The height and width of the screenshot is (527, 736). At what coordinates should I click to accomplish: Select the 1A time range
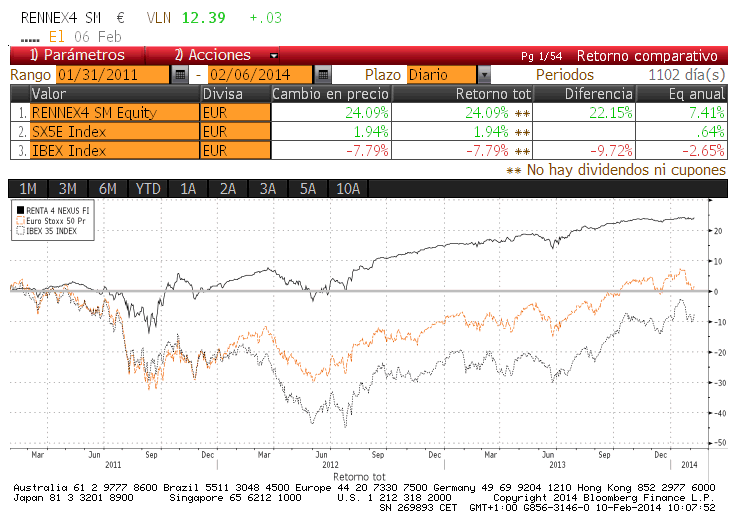tap(188, 189)
